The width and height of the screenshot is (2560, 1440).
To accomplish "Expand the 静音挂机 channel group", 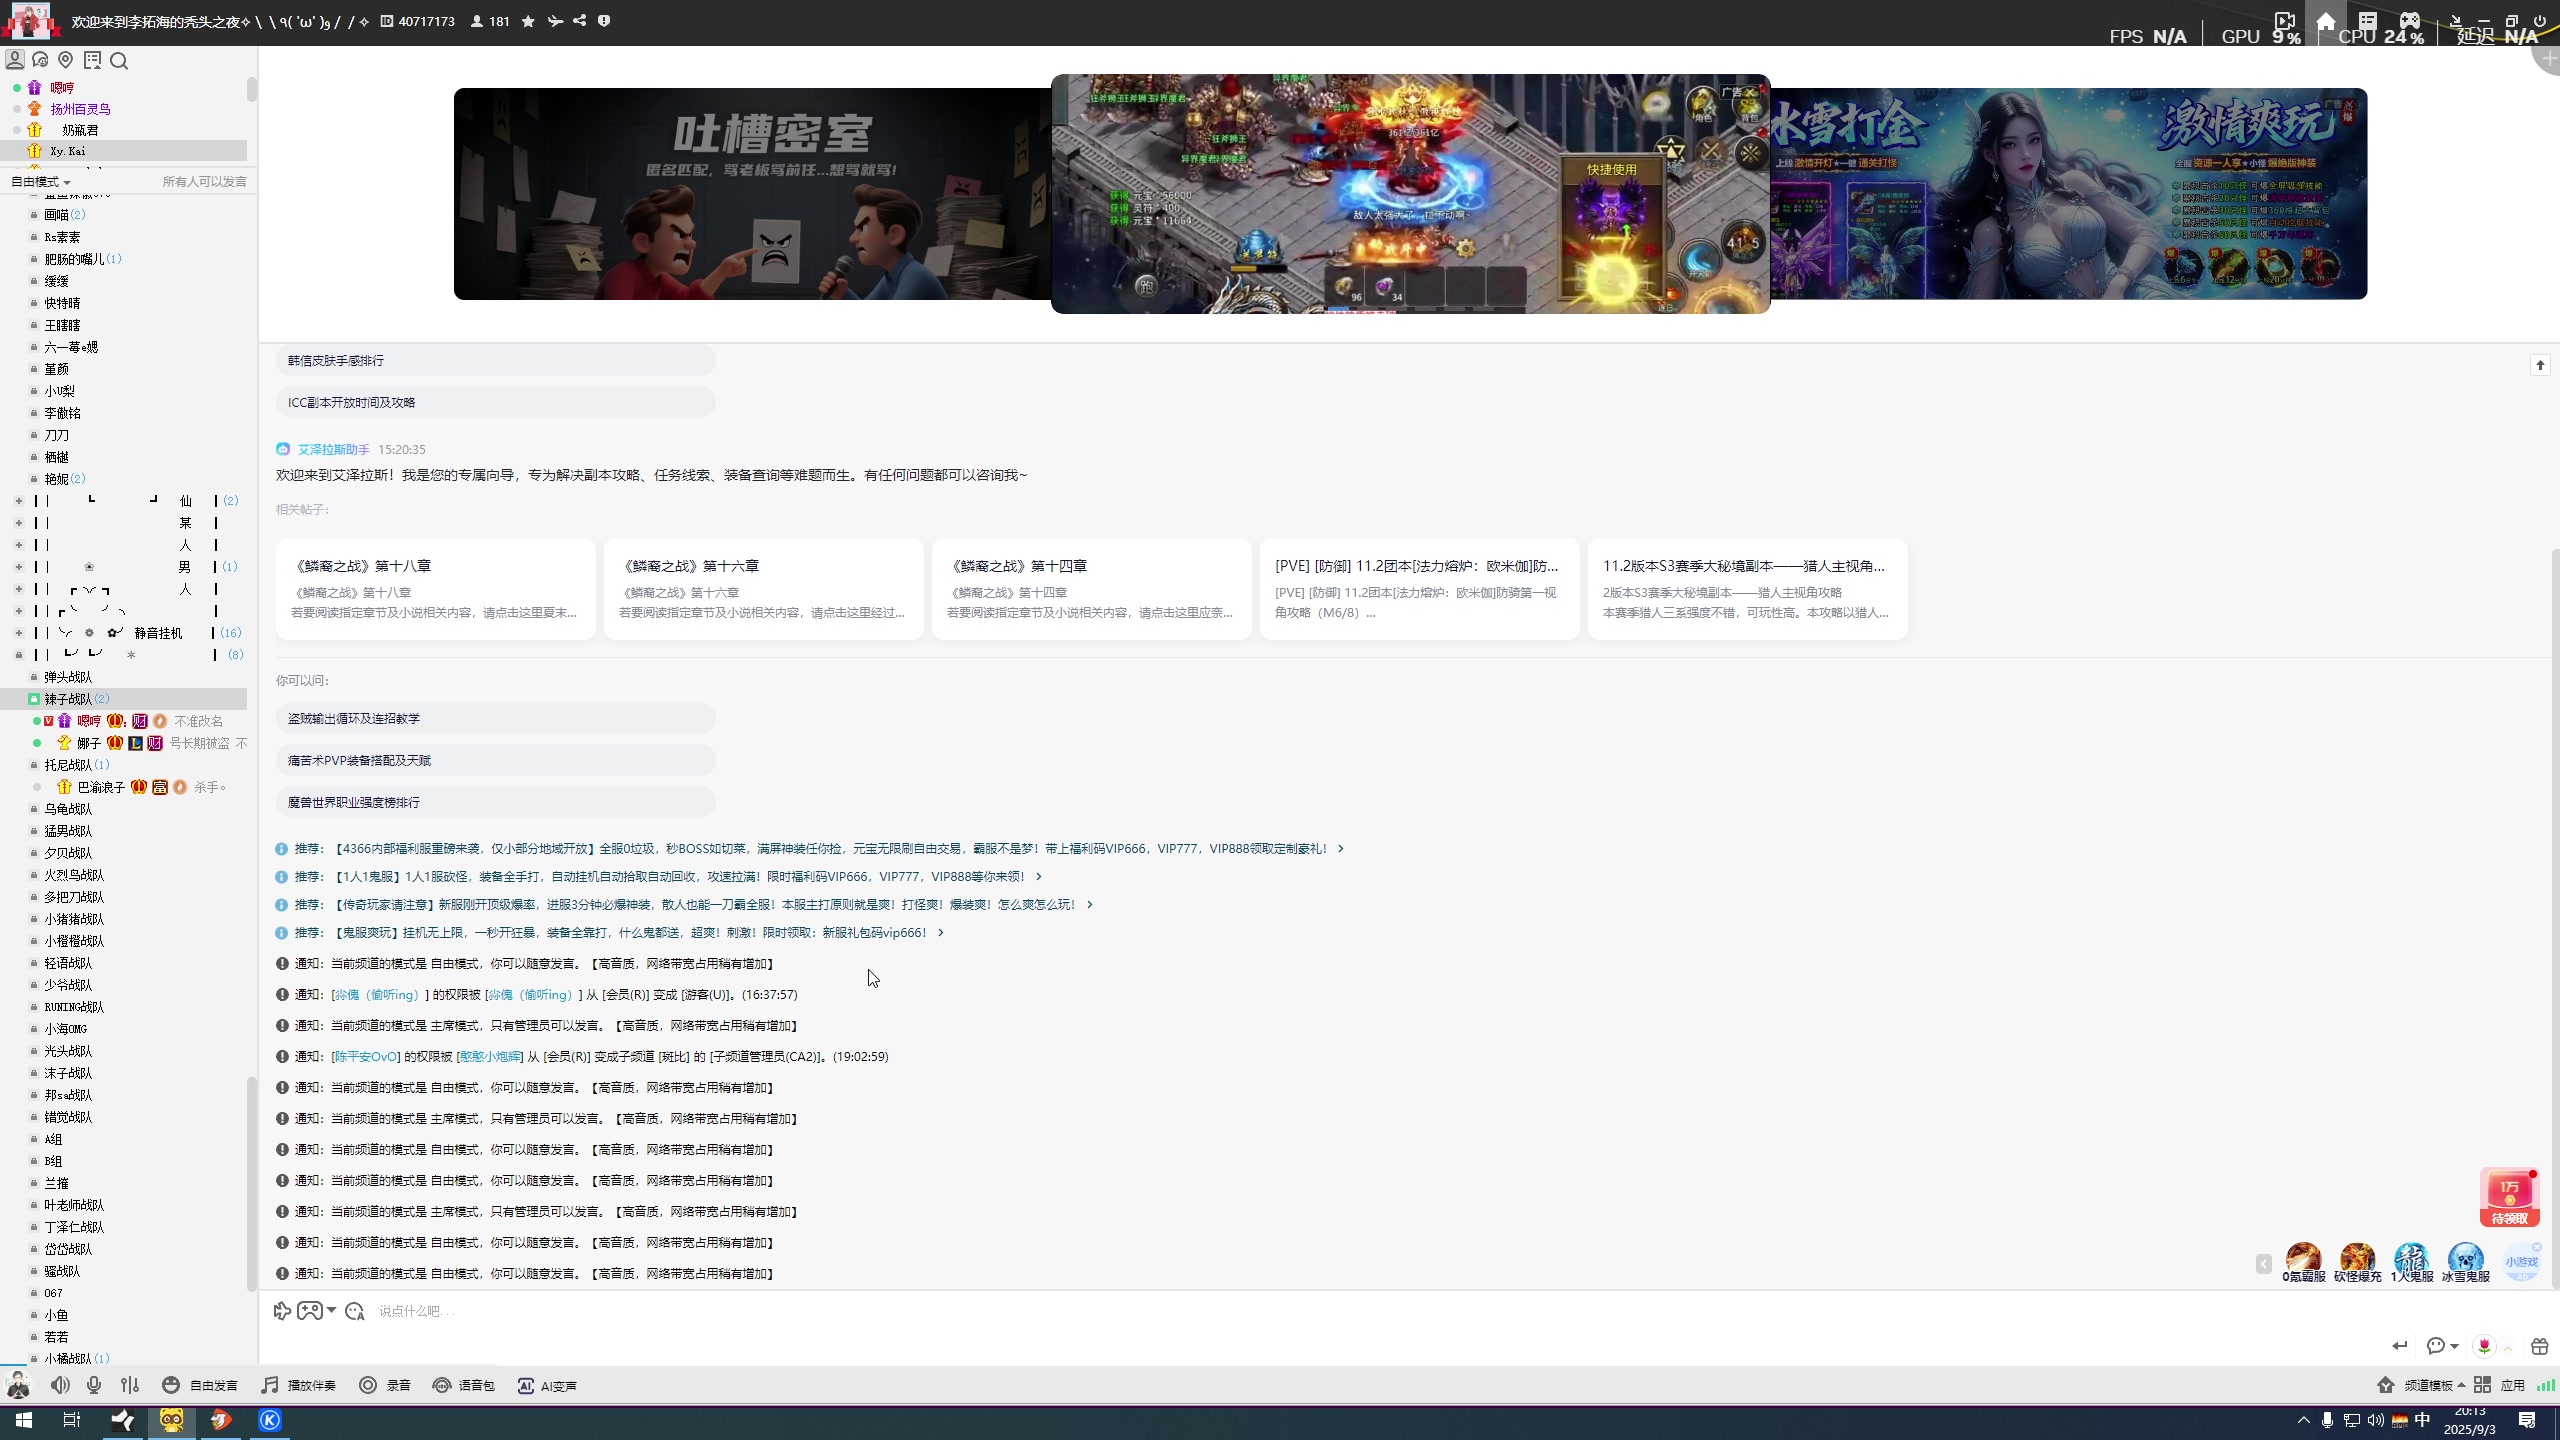I will 19,633.
